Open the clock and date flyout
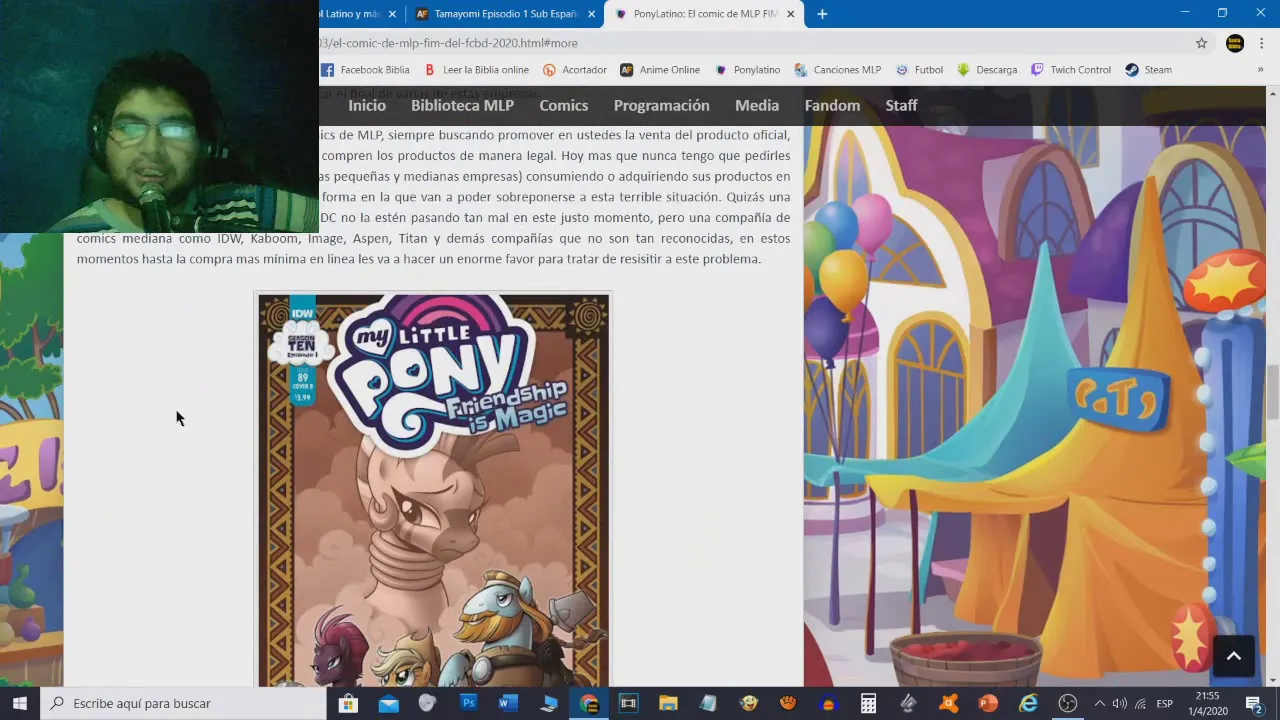This screenshot has width=1280, height=720. 1207,703
